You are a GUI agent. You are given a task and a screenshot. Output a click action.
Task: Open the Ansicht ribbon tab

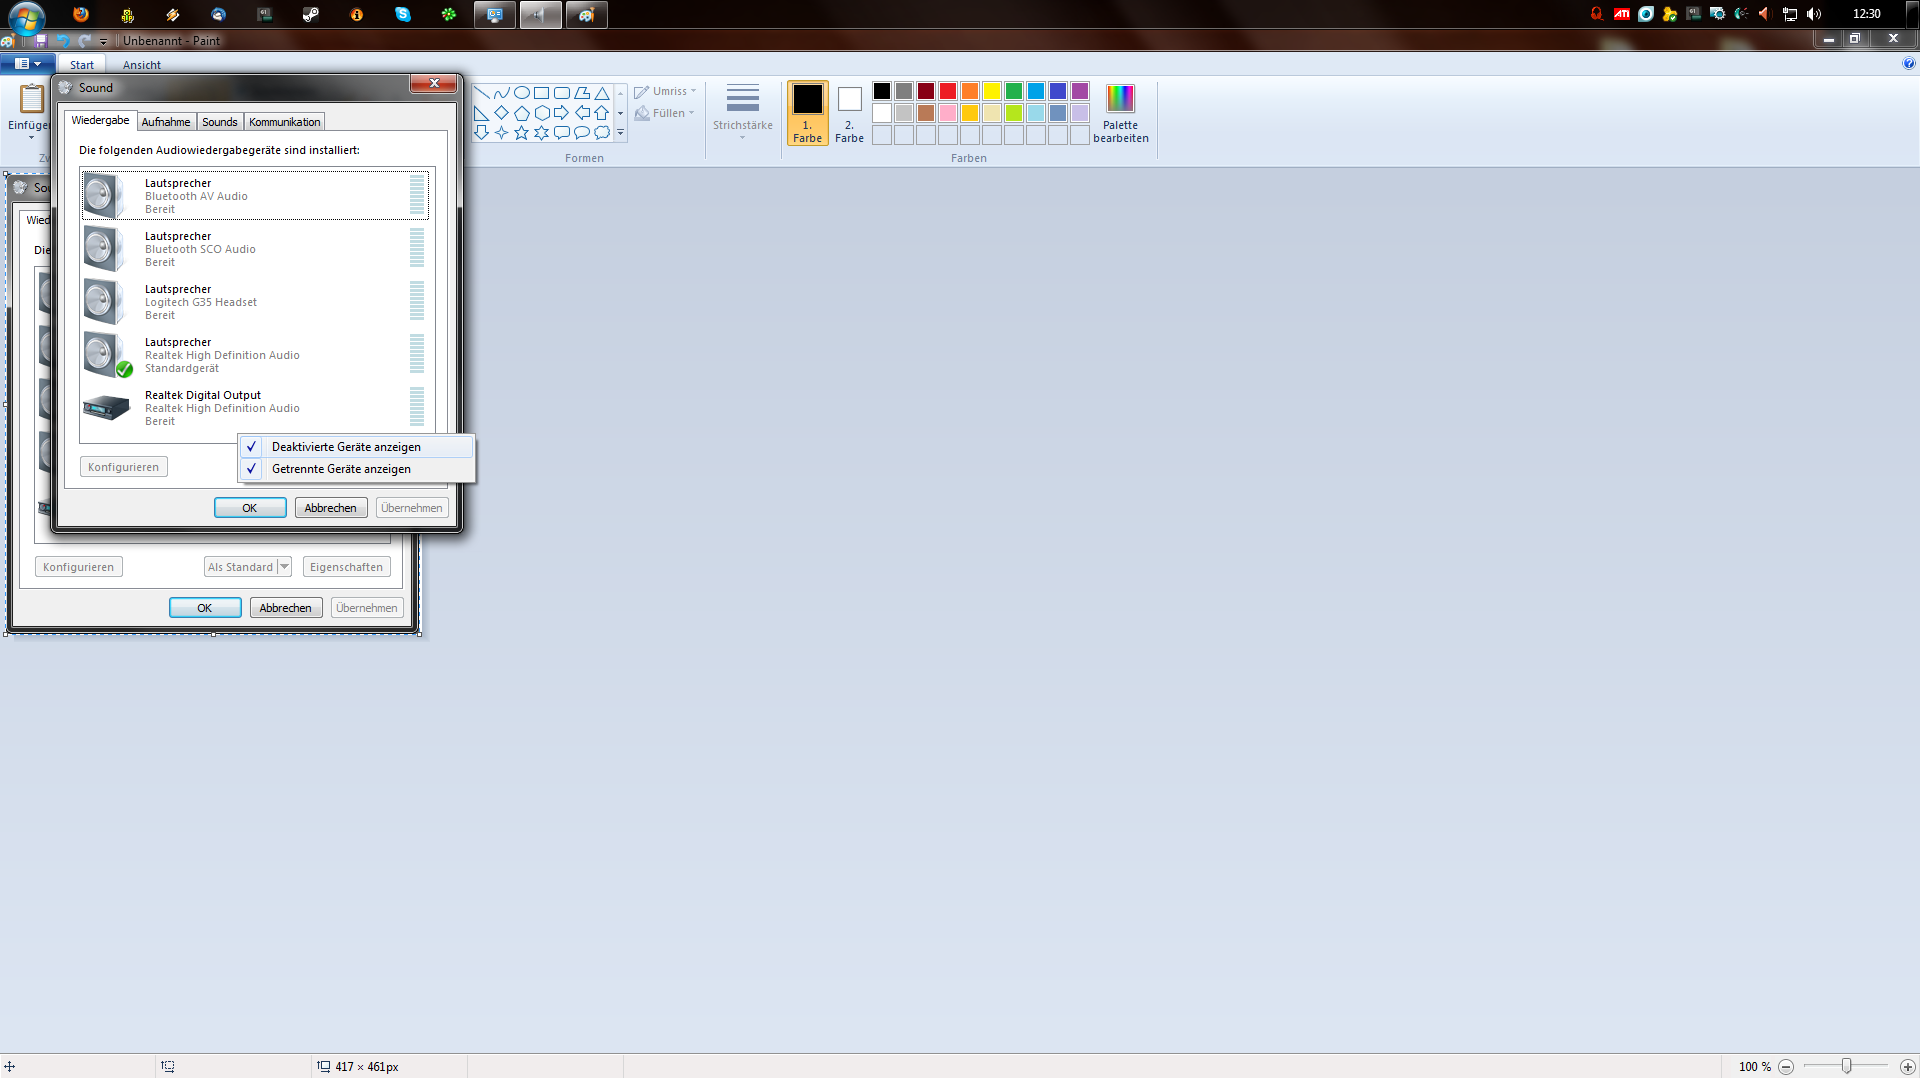pyautogui.click(x=141, y=65)
